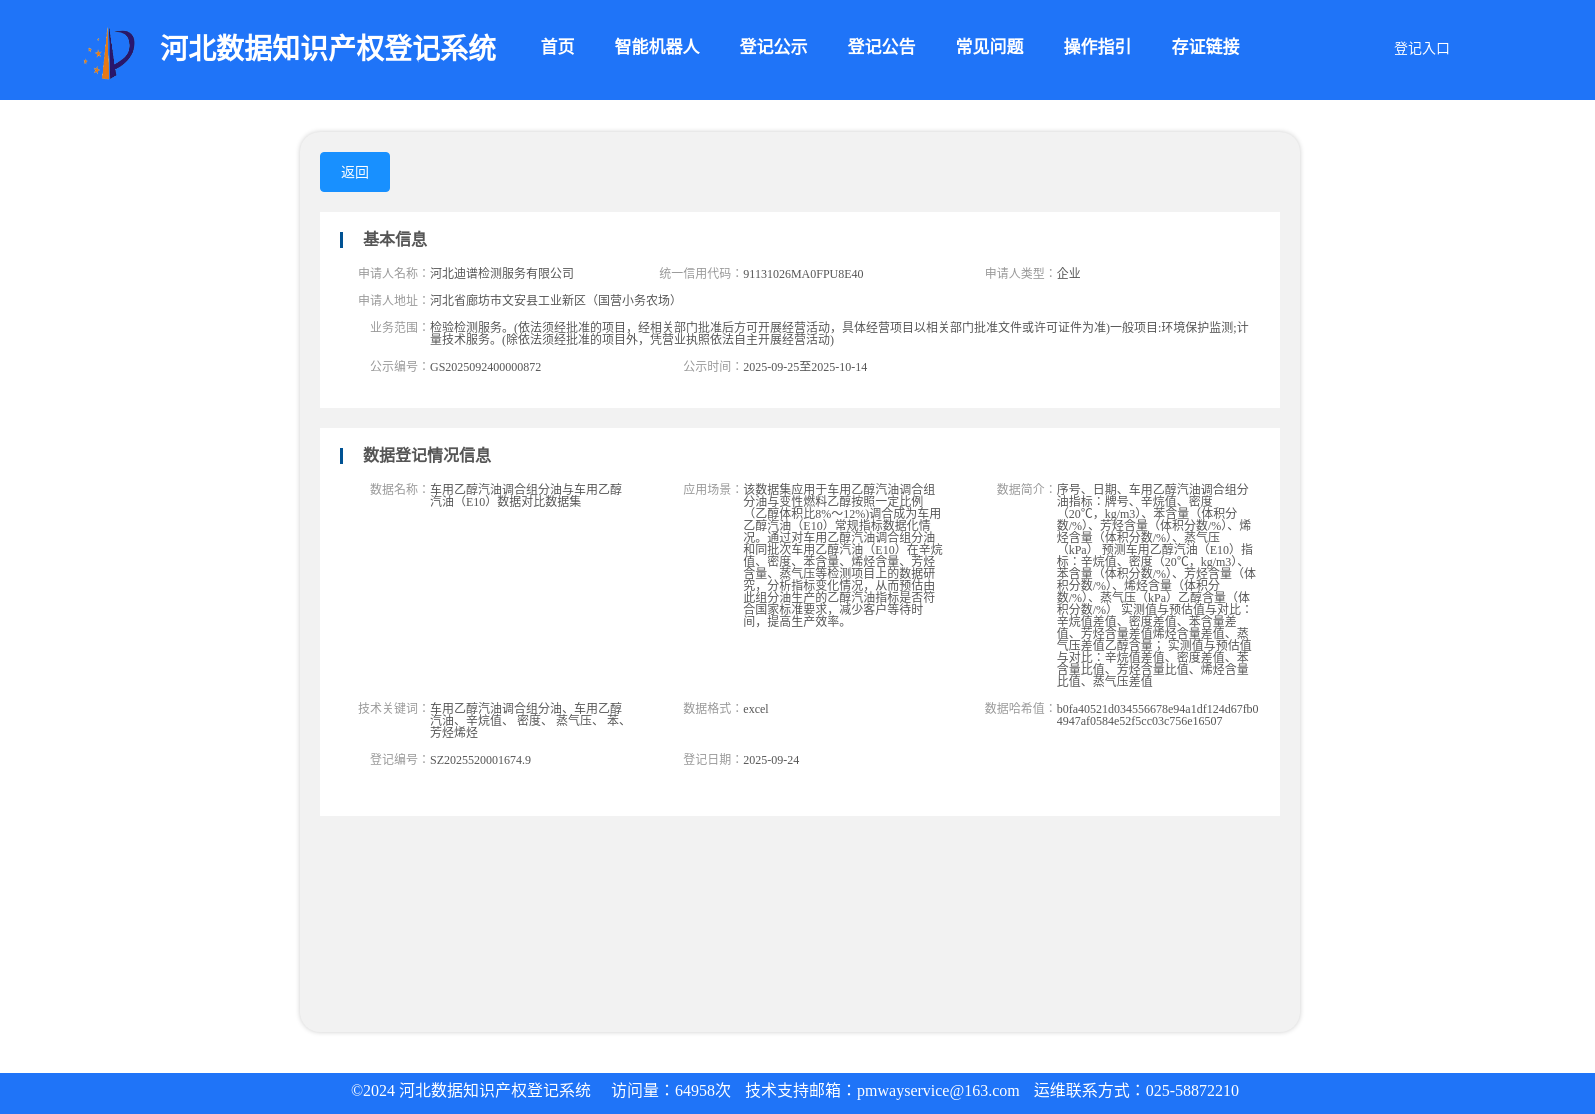Viewport: 1595px width, 1114px height.
Task: Click footer copyright ©2024 text
Action: pyautogui.click(x=471, y=1091)
